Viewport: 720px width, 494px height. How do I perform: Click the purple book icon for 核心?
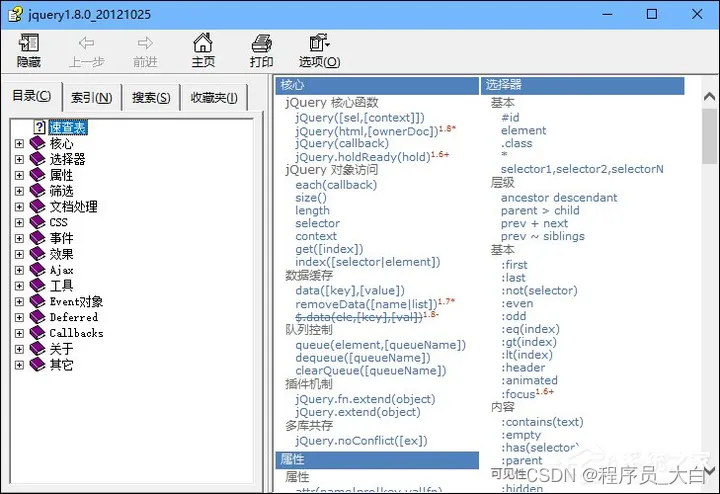[x=37, y=143]
